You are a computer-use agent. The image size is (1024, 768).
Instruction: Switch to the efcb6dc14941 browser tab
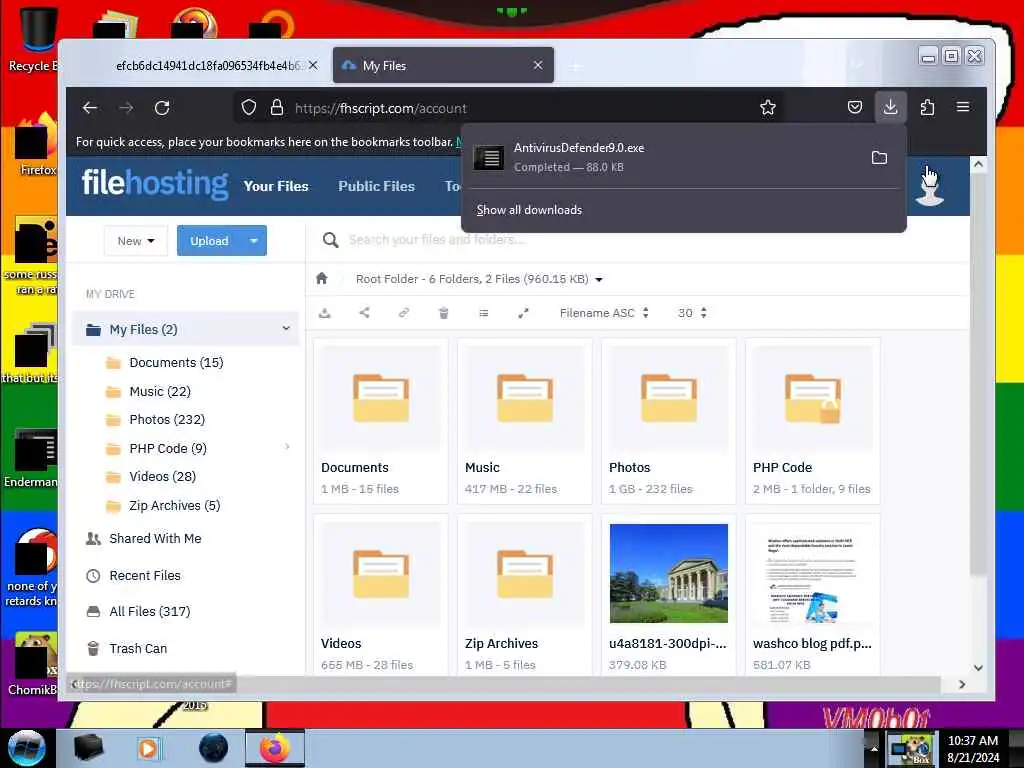[209, 65]
